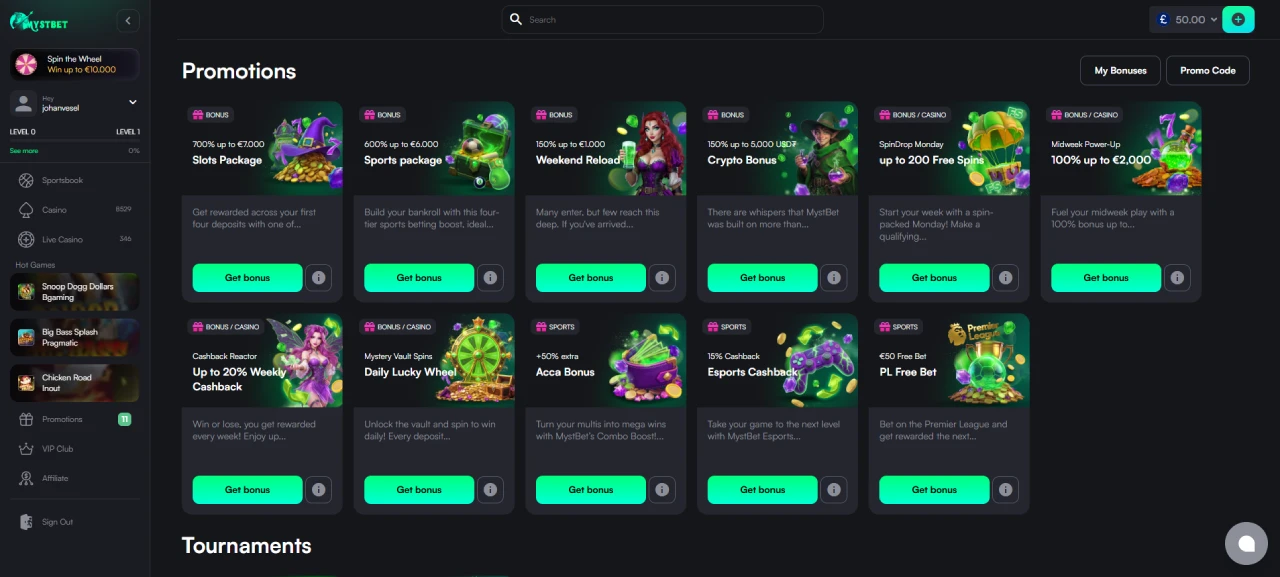
Task: Click the My Bonuses button
Action: (1120, 71)
